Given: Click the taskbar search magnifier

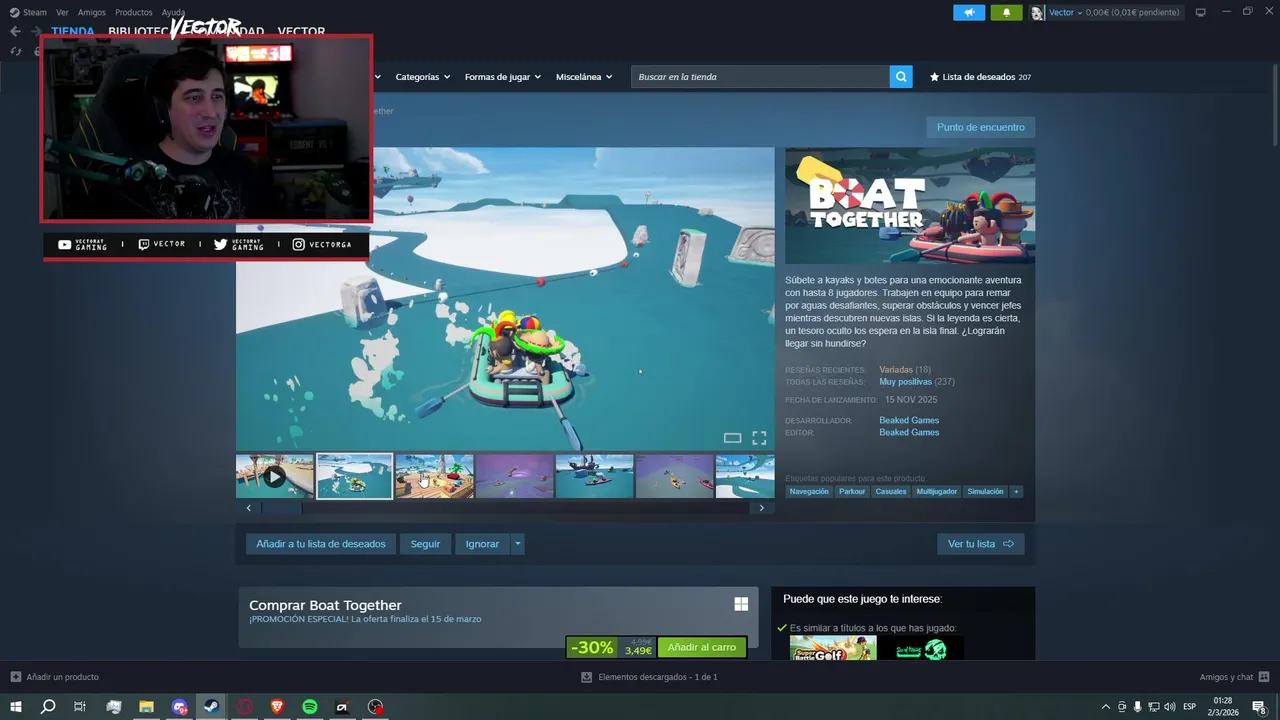Looking at the screenshot, I should (47, 707).
